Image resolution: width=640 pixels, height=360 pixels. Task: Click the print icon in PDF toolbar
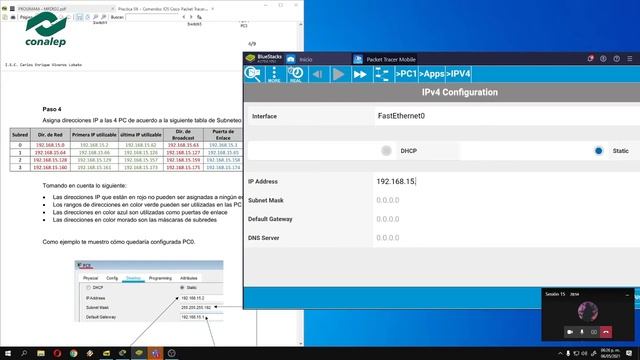click(13, 17)
